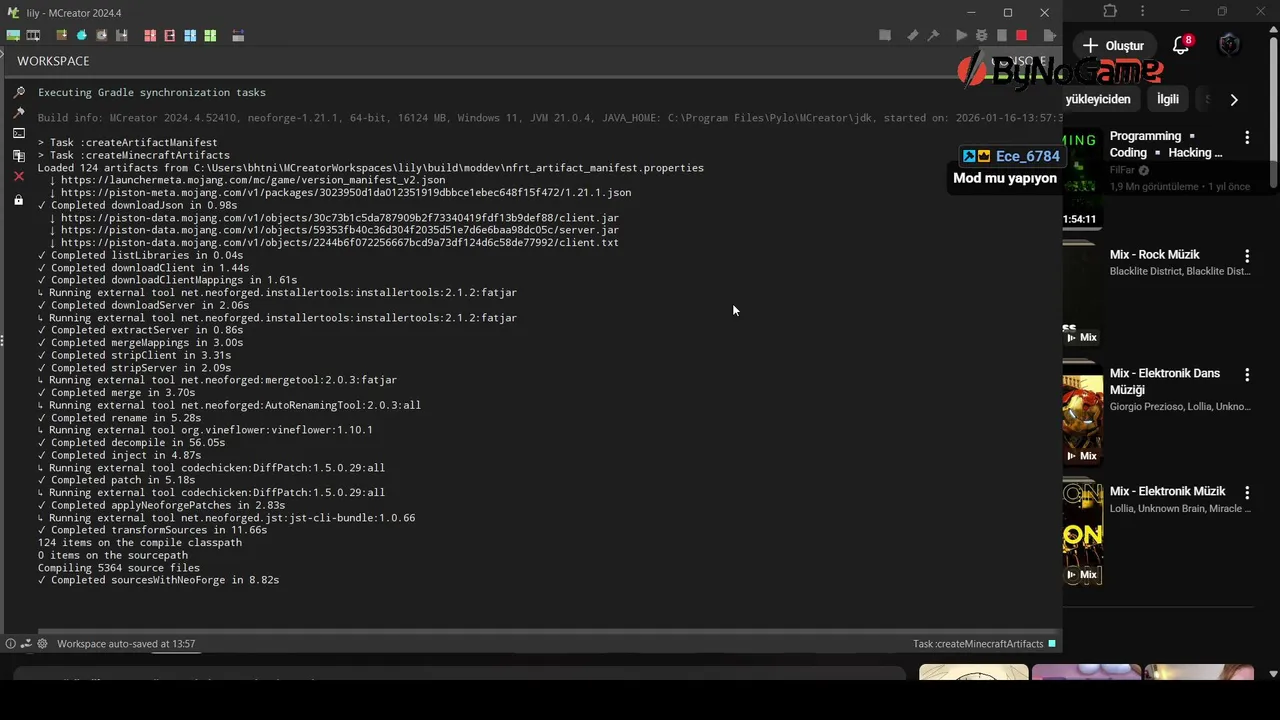Open options menu for Mix - Elektronik Dans Müziği

(1247, 374)
